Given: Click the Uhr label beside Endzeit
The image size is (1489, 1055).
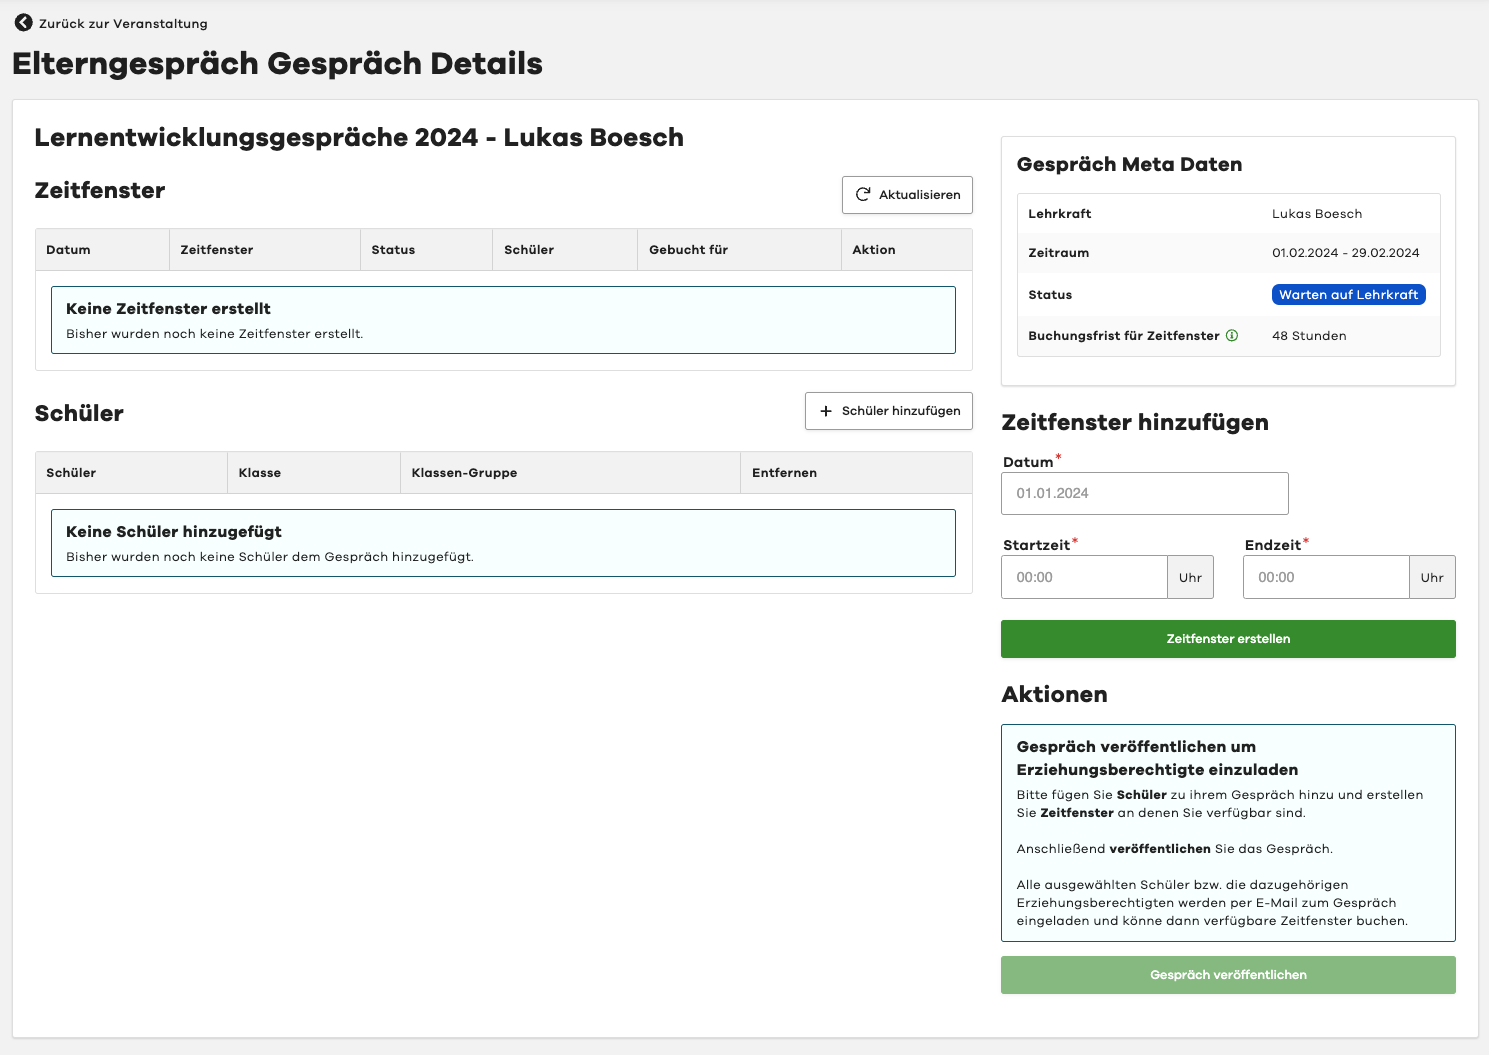Looking at the screenshot, I should pyautogui.click(x=1432, y=578).
